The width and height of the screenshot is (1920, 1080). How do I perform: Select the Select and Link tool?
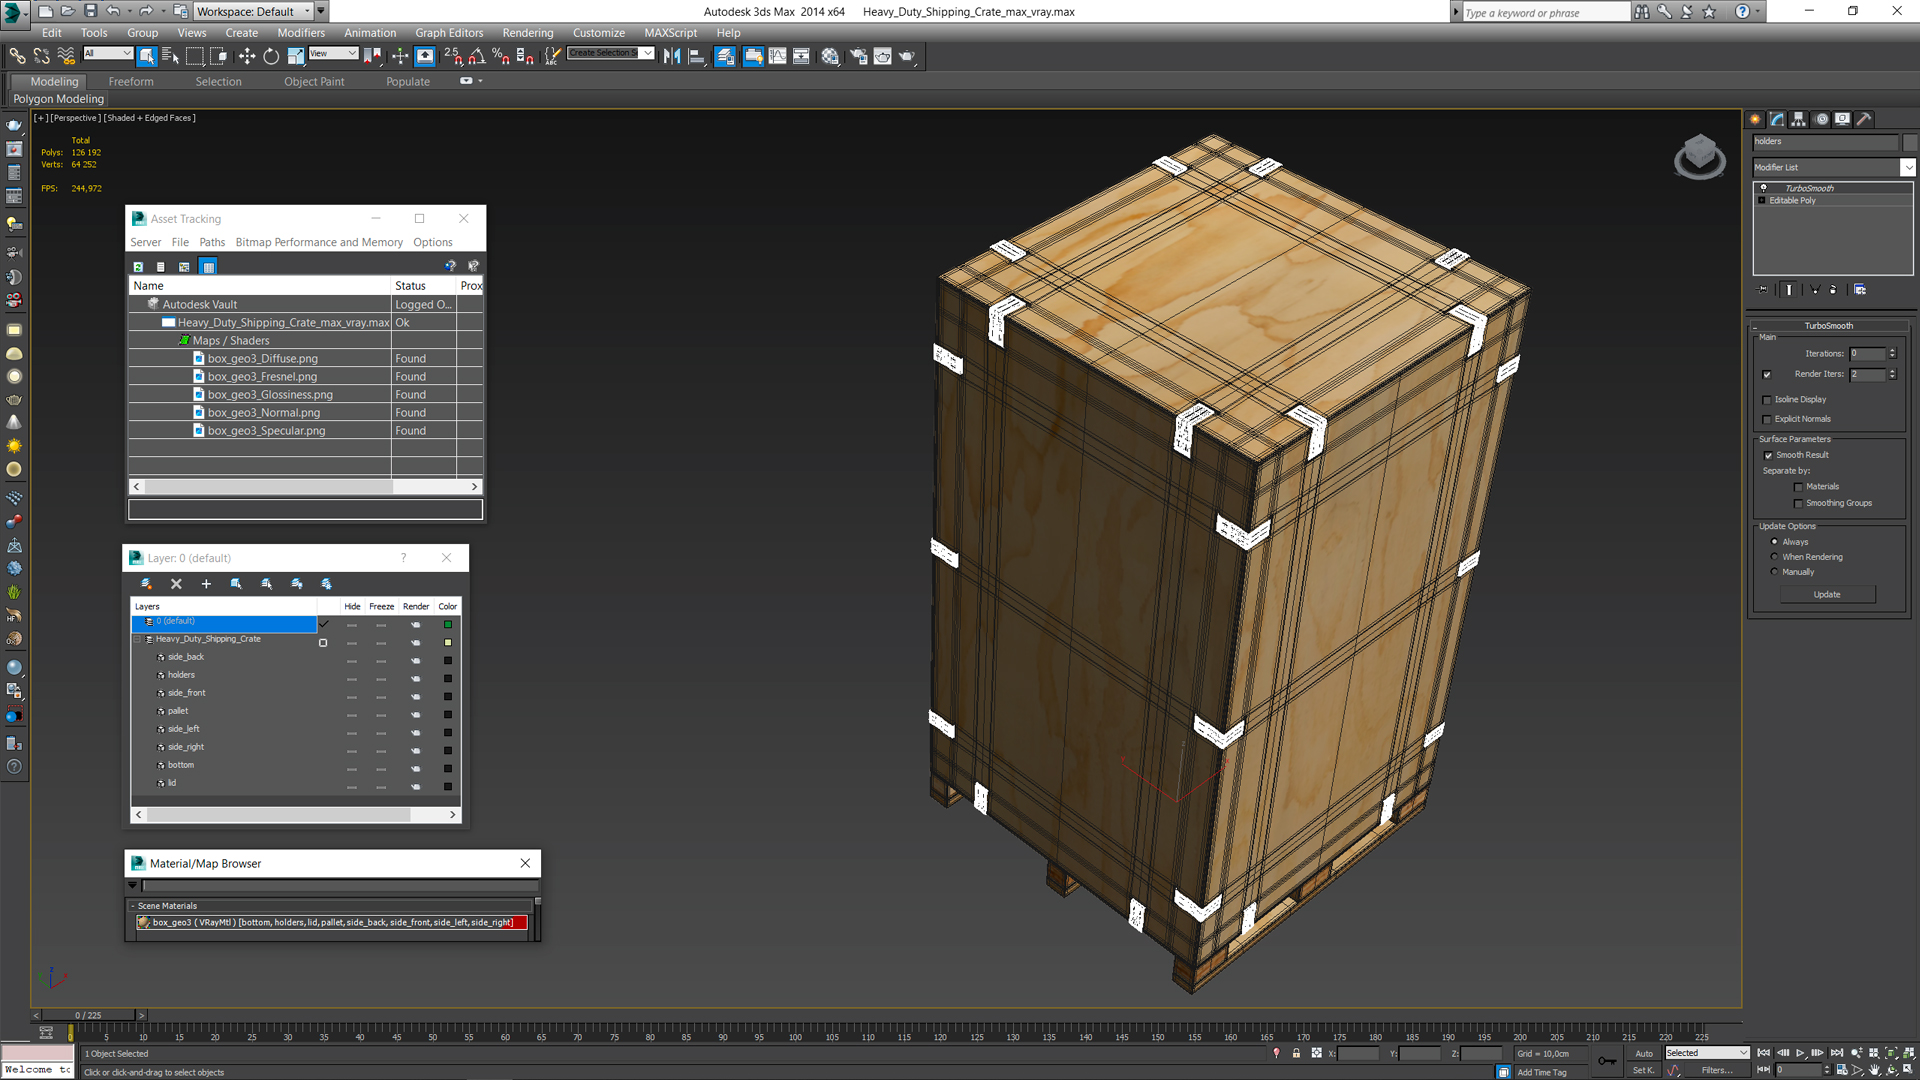tap(17, 56)
